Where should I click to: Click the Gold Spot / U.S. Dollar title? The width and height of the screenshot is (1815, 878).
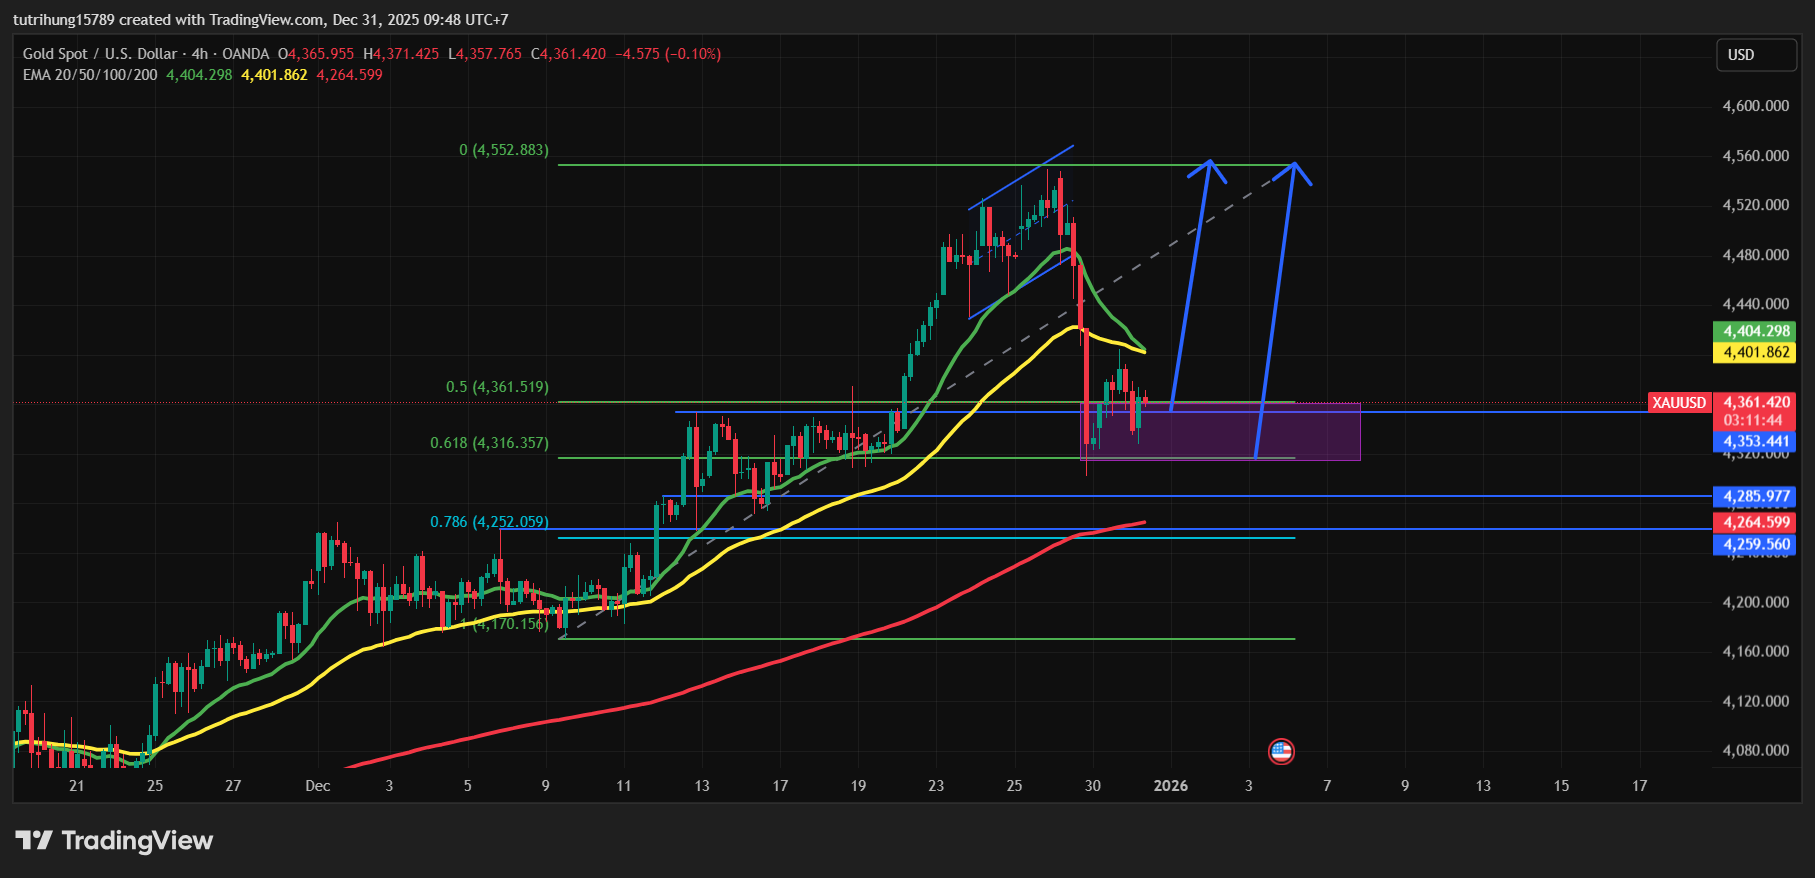click(100, 54)
